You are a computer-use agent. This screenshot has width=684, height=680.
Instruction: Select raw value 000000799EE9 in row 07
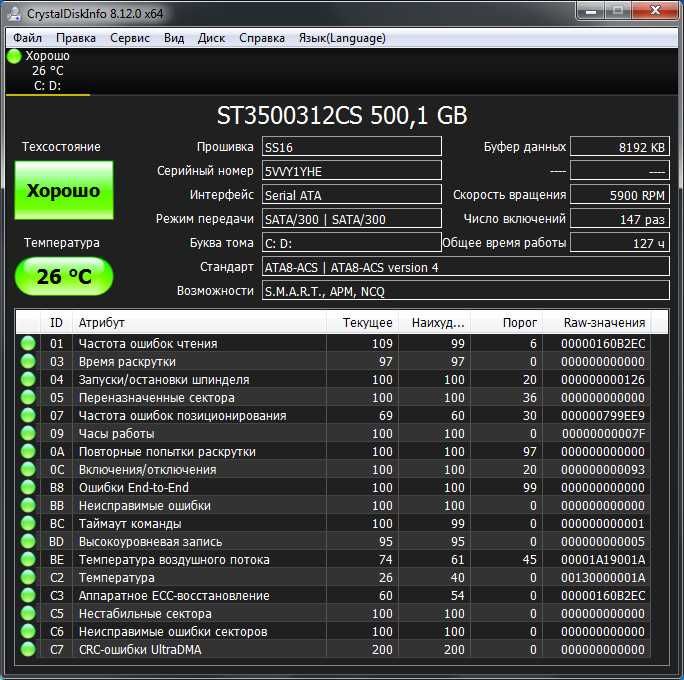pyautogui.click(x=603, y=416)
